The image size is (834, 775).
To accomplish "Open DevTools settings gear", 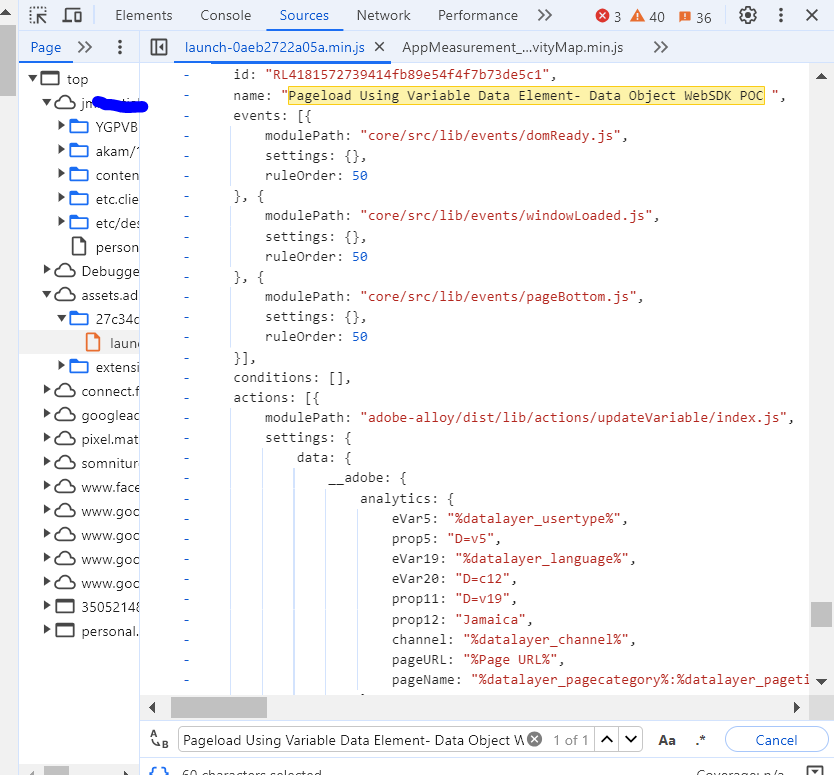I will click(x=747, y=14).
